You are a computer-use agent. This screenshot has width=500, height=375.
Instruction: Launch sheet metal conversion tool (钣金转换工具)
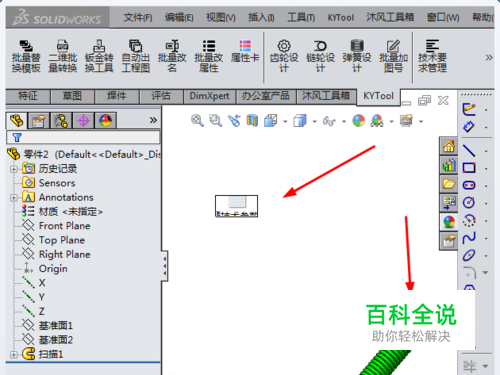99,56
